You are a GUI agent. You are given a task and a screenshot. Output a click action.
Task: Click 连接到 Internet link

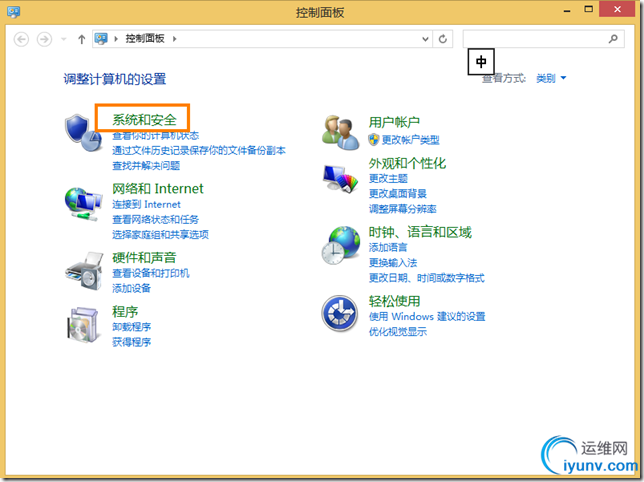tap(146, 204)
